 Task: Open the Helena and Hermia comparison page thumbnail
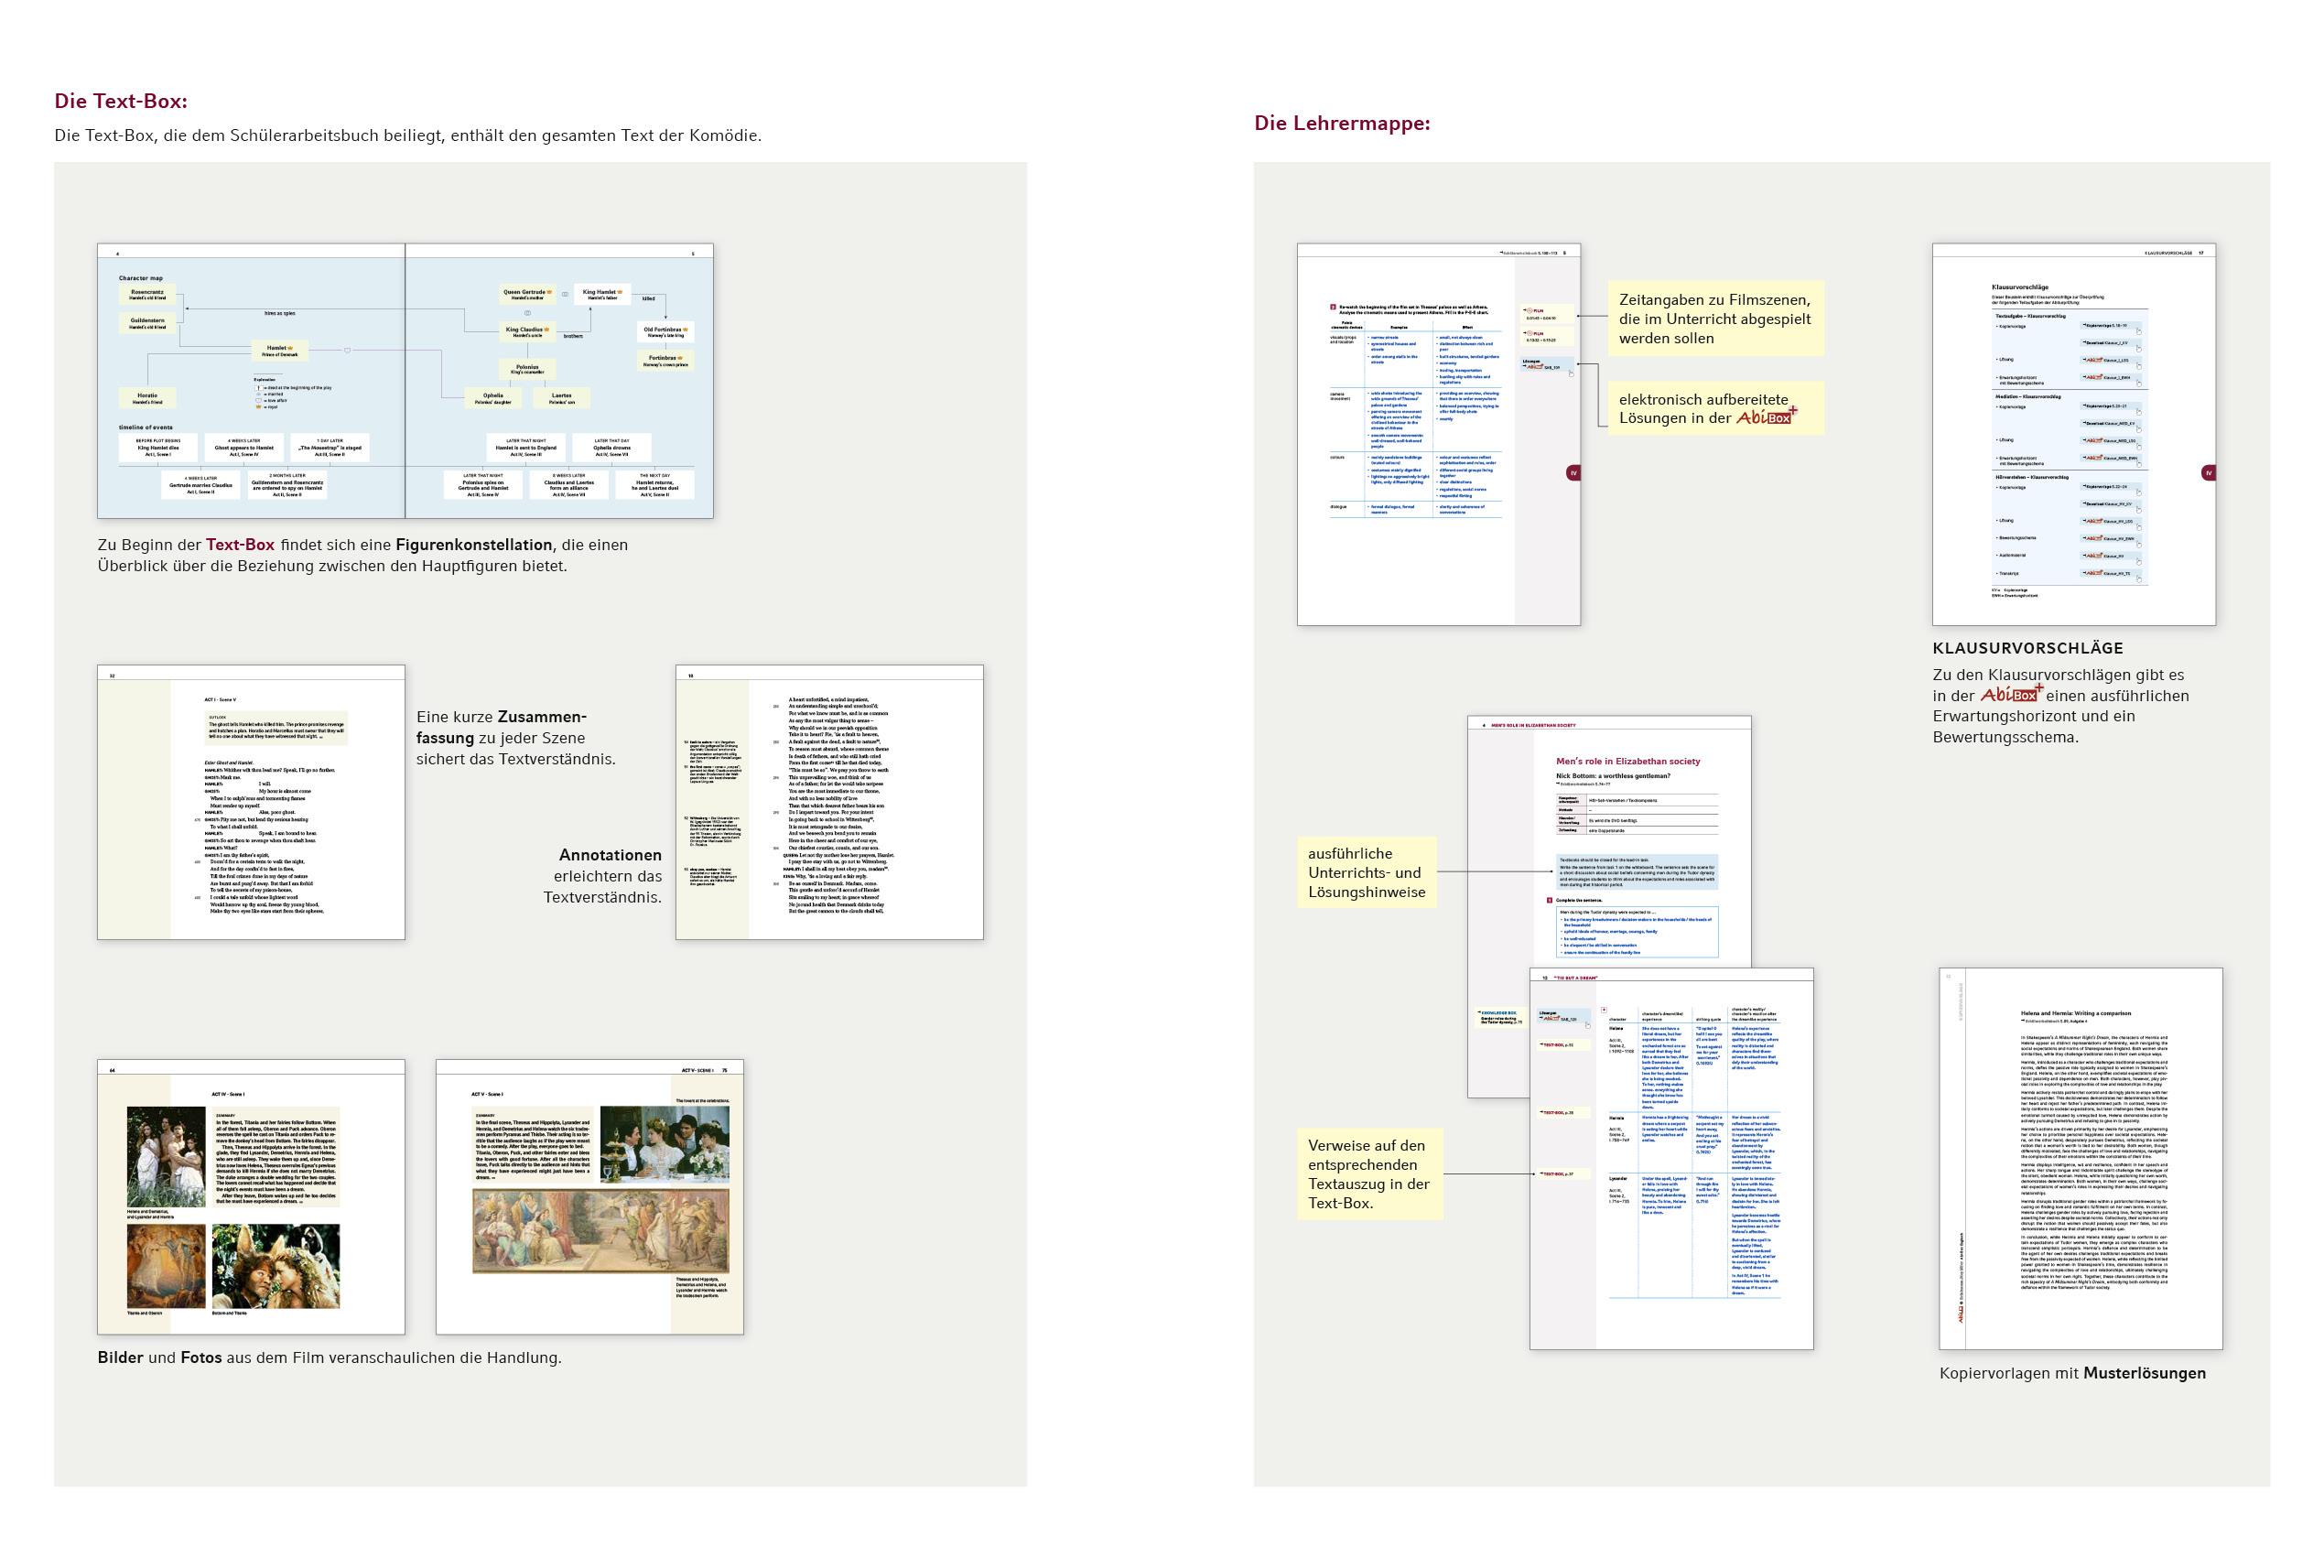click(x=2080, y=1158)
